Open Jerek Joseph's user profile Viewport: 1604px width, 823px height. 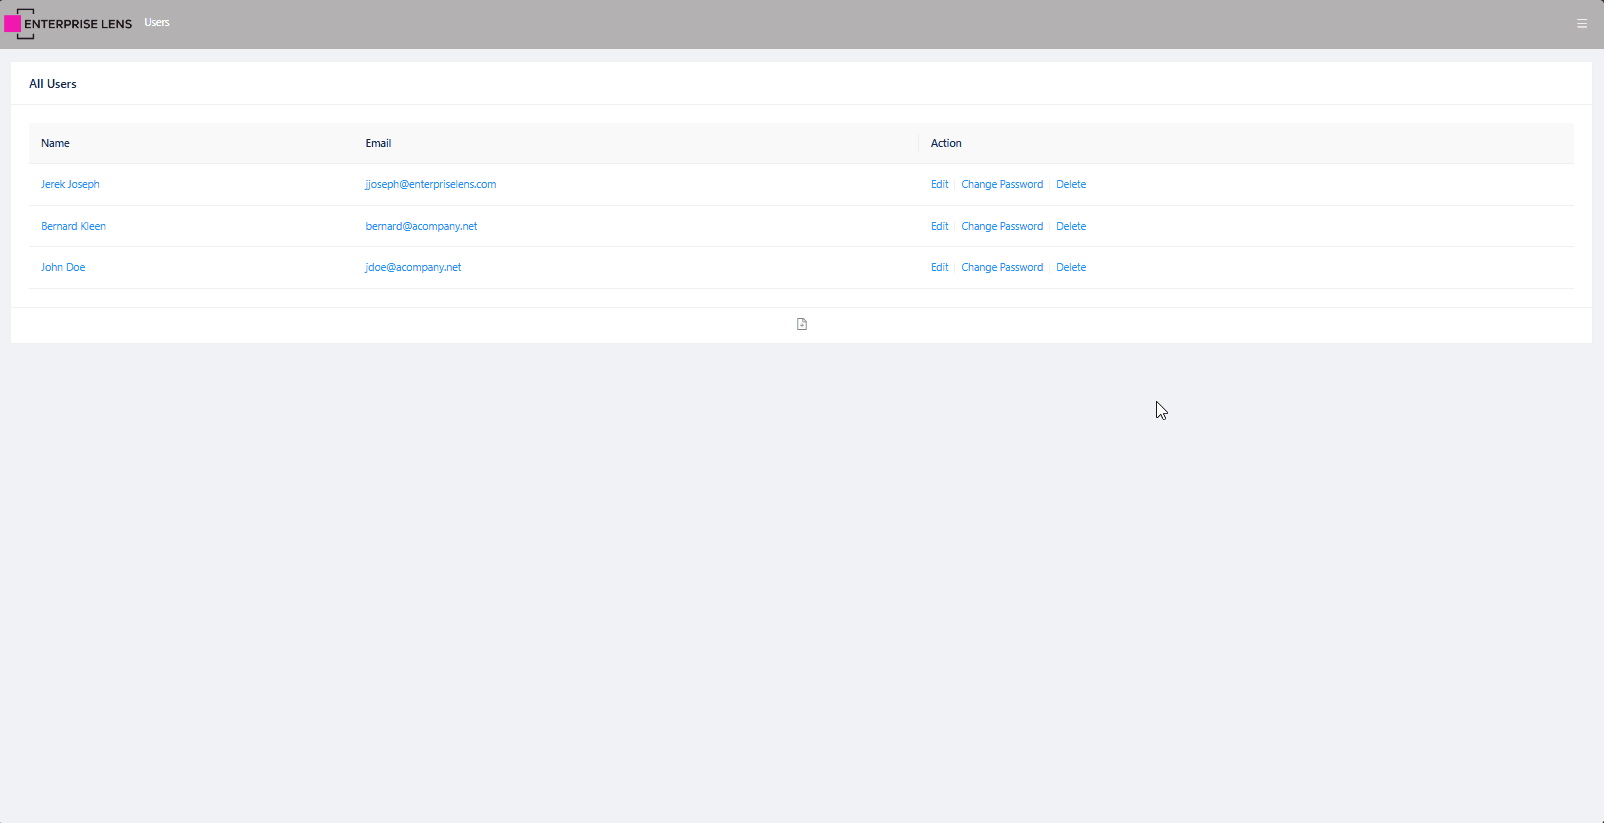point(70,185)
